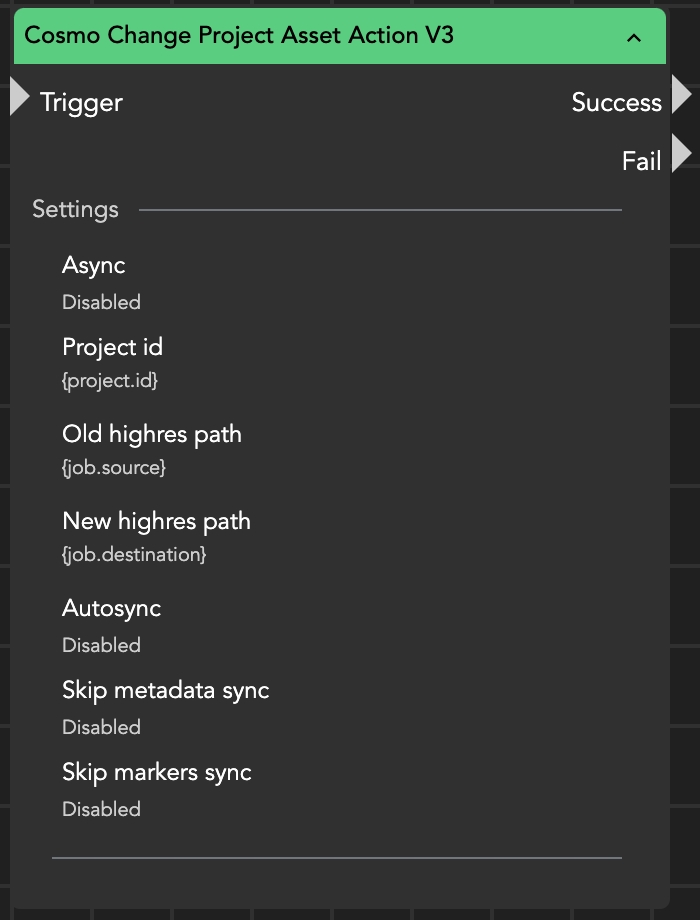Screen dimensions: 700x920
Task: Select the Old highres path label
Action: click(152, 434)
